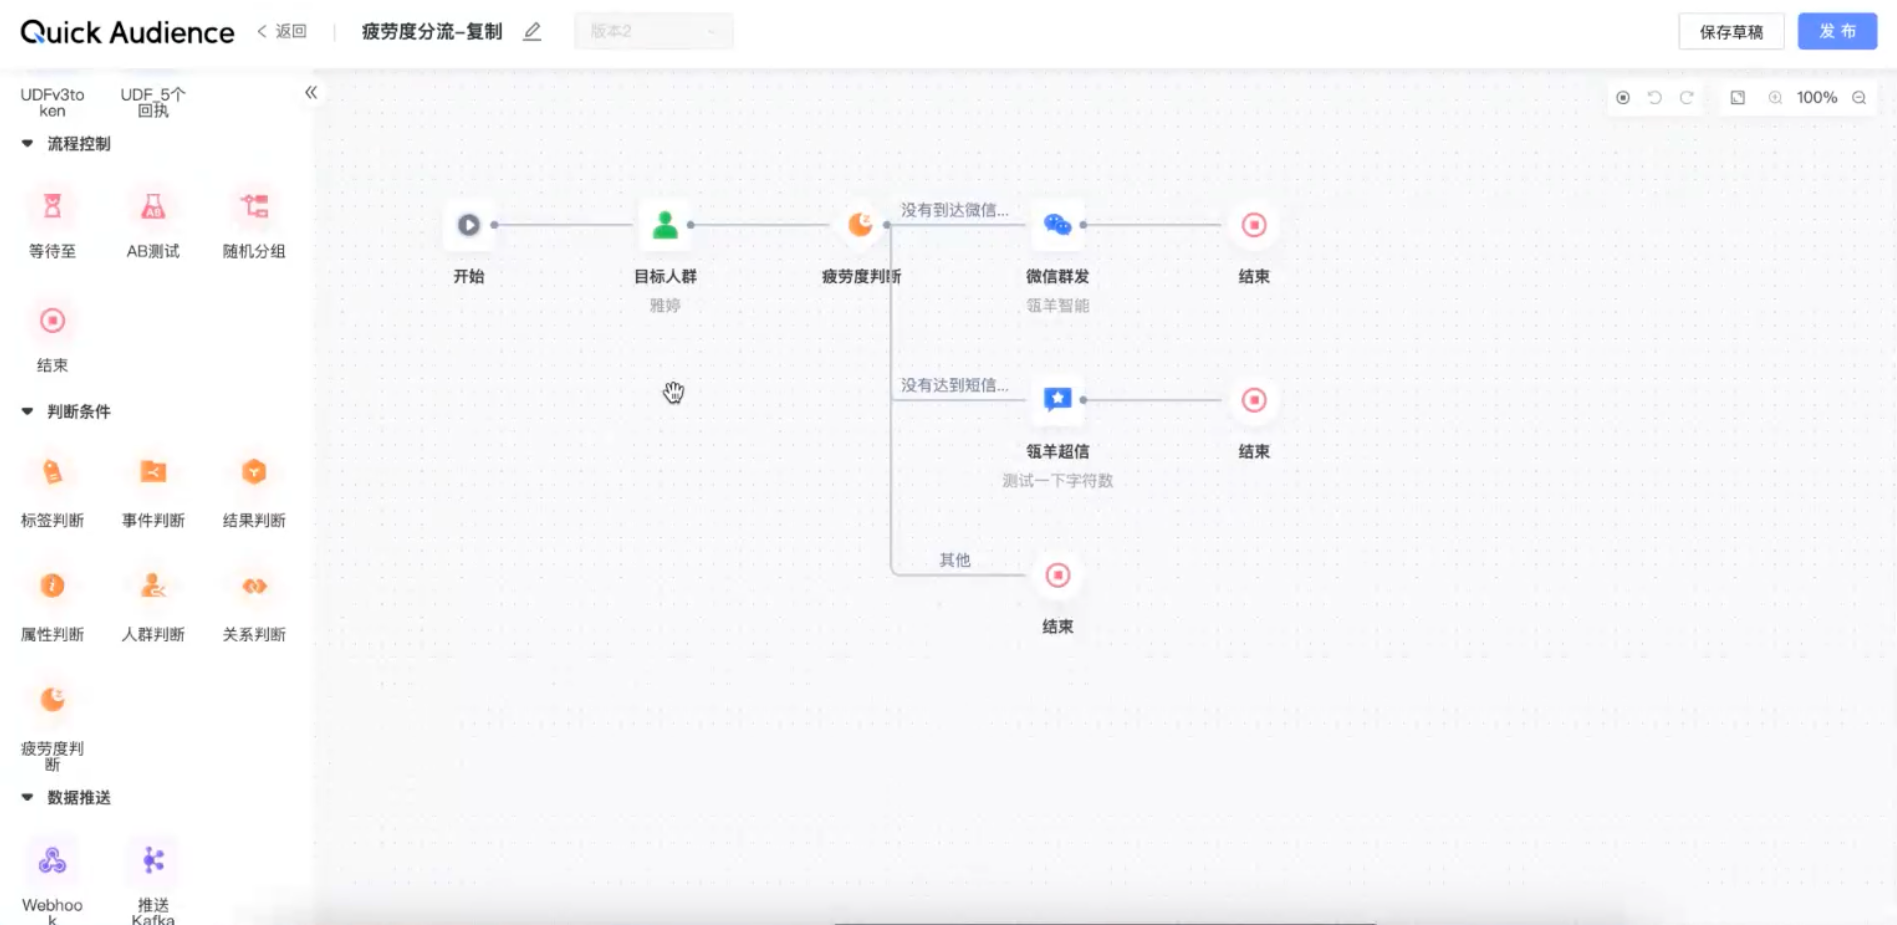Collapse the 数据推送 section

27,798
